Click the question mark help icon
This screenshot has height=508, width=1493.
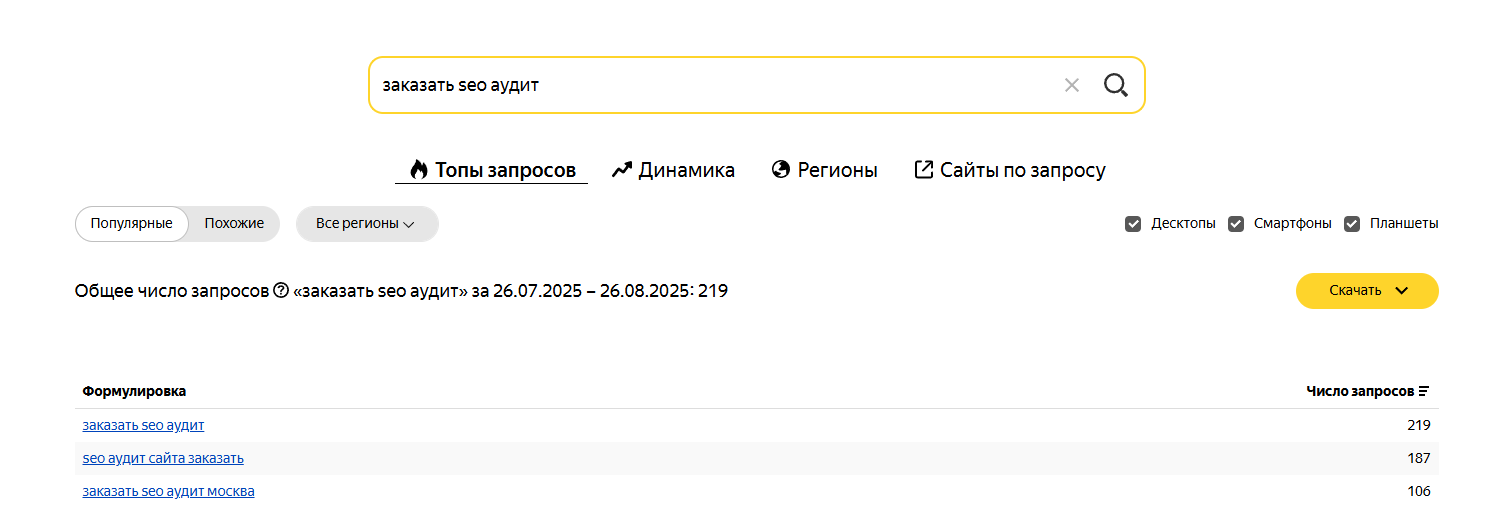281,291
